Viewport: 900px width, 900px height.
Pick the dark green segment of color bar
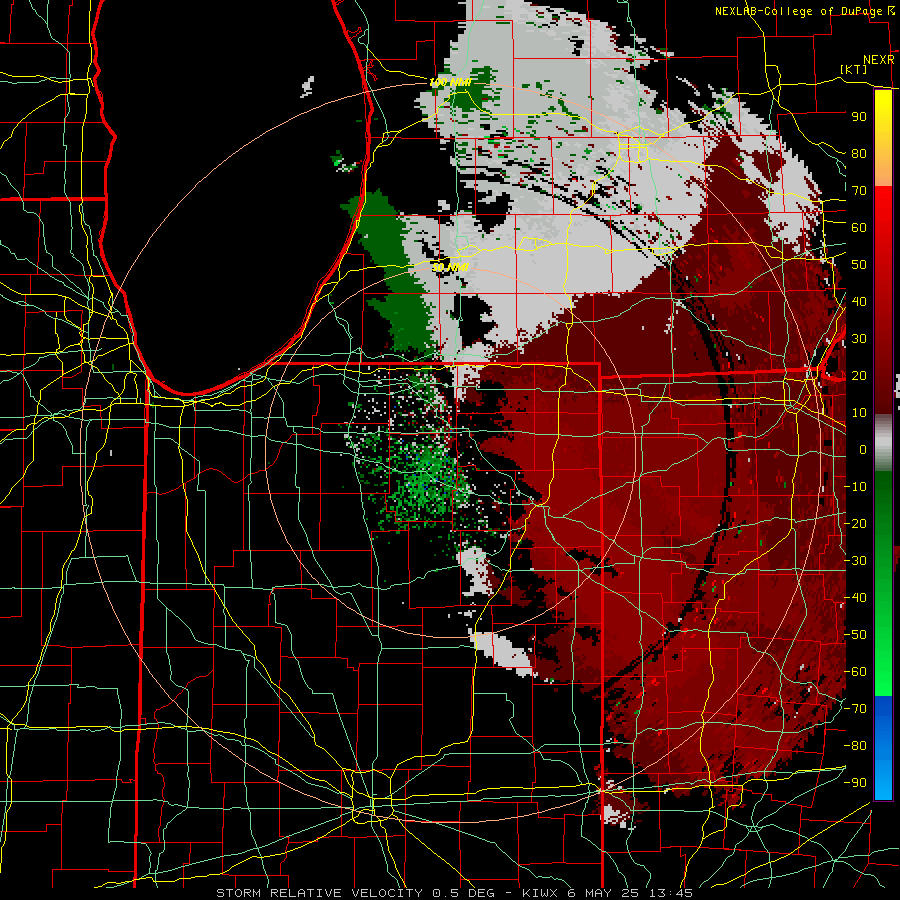click(x=883, y=494)
